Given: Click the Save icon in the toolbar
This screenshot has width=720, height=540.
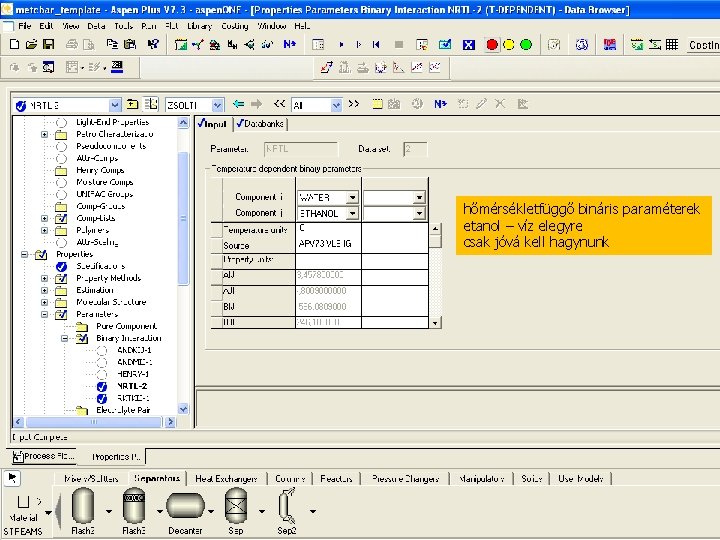Looking at the screenshot, I should click(48, 45).
